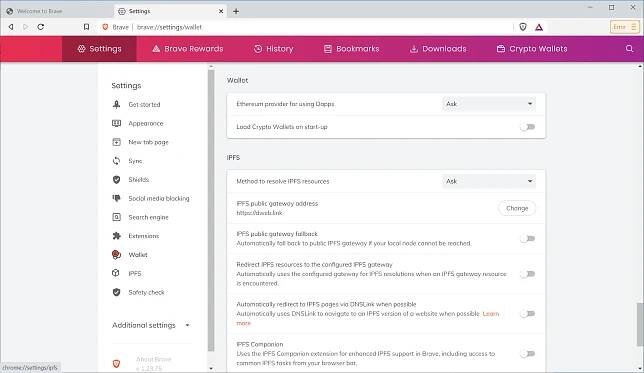Click the IPFS cube icon in sidebar
The height and width of the screenshot is (373, 644).
click(116, 273)
